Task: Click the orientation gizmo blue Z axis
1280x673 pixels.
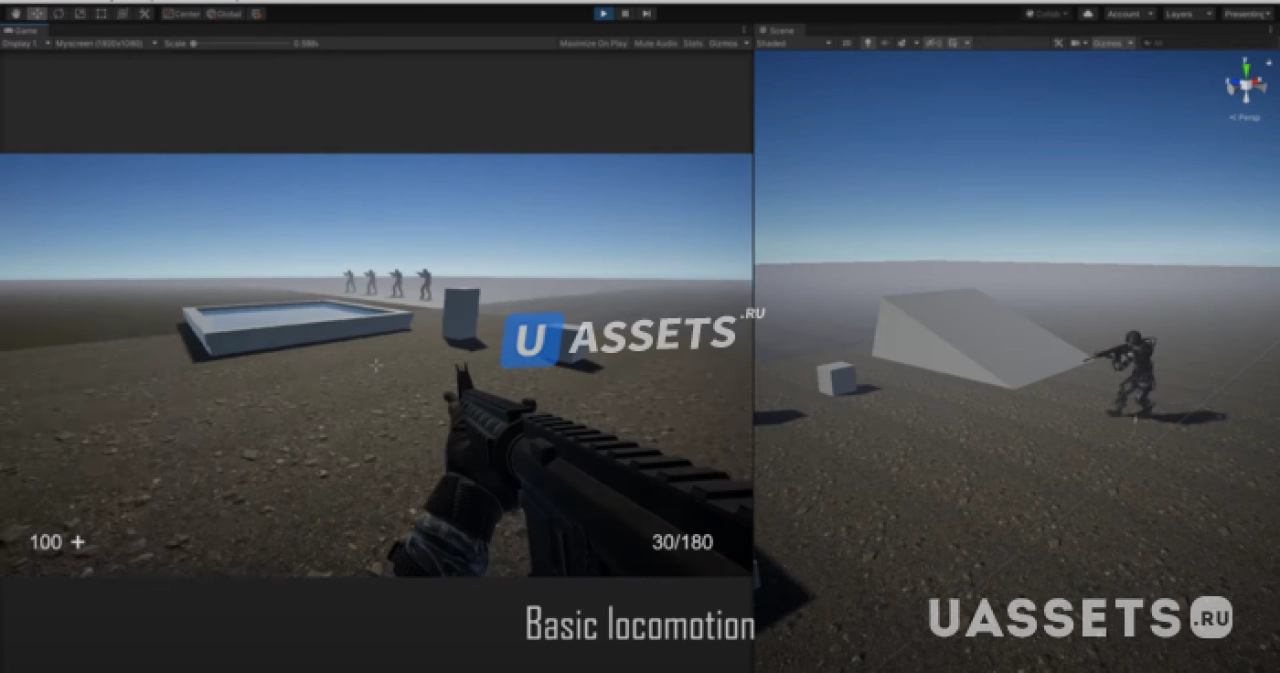Action: (x=1234, y=81)
